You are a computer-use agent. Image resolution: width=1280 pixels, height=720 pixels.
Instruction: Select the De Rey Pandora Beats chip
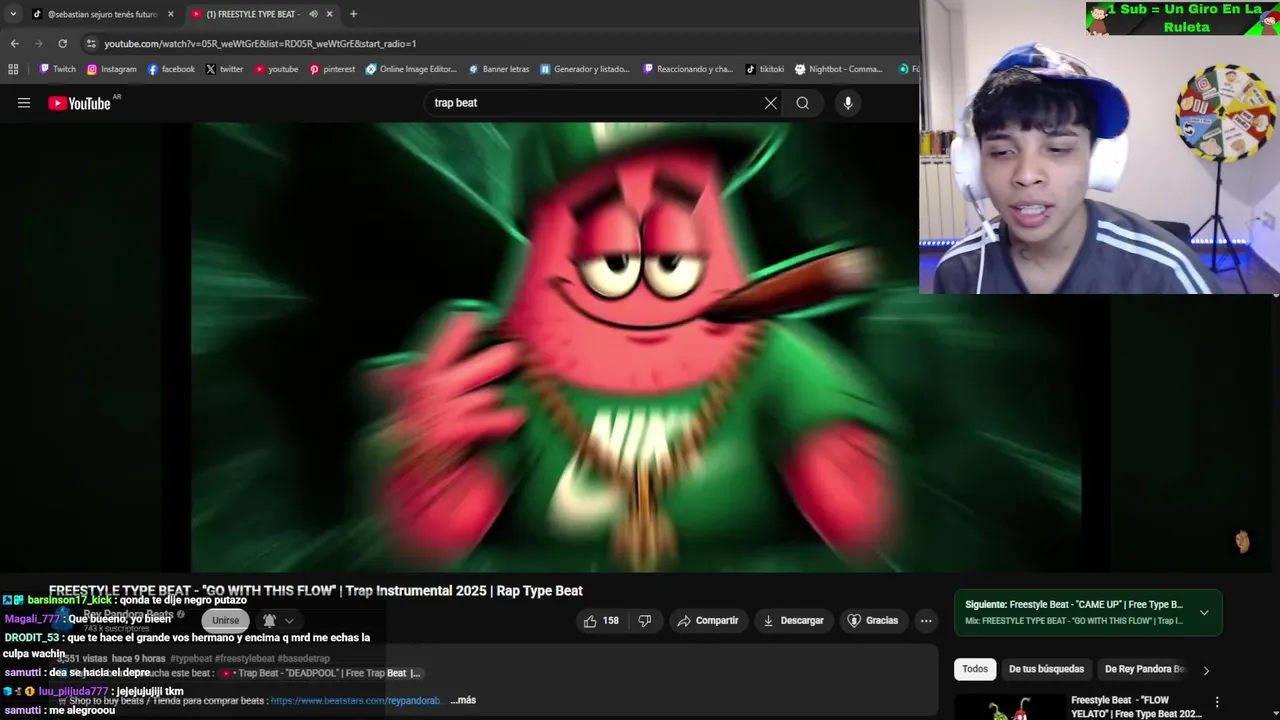pyautogui.click(x=1144, y=669)
